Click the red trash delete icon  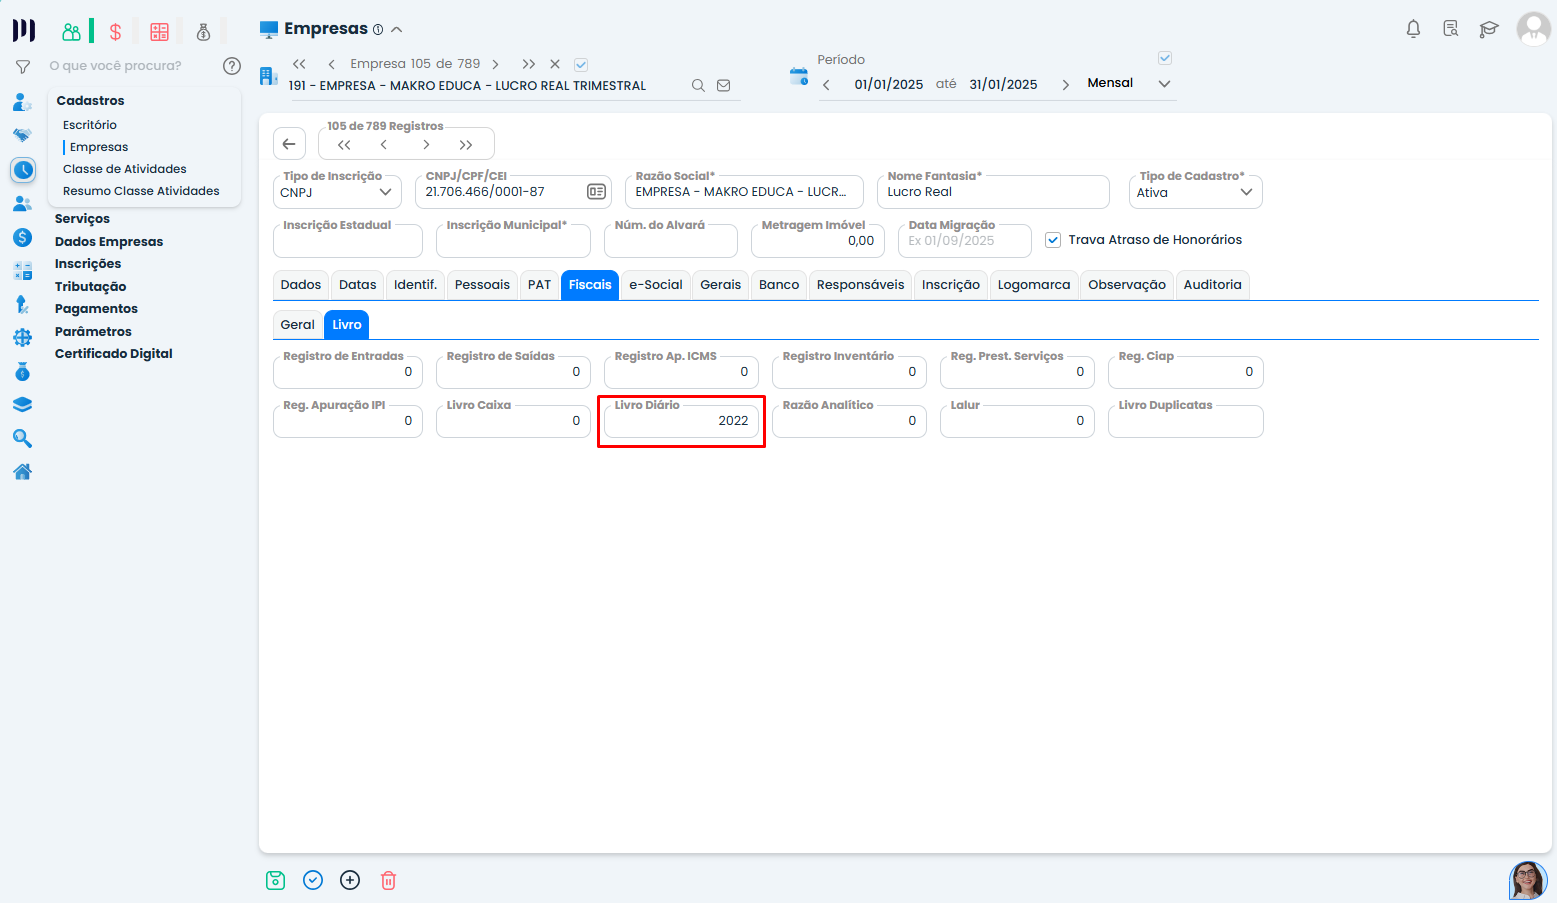388,880
